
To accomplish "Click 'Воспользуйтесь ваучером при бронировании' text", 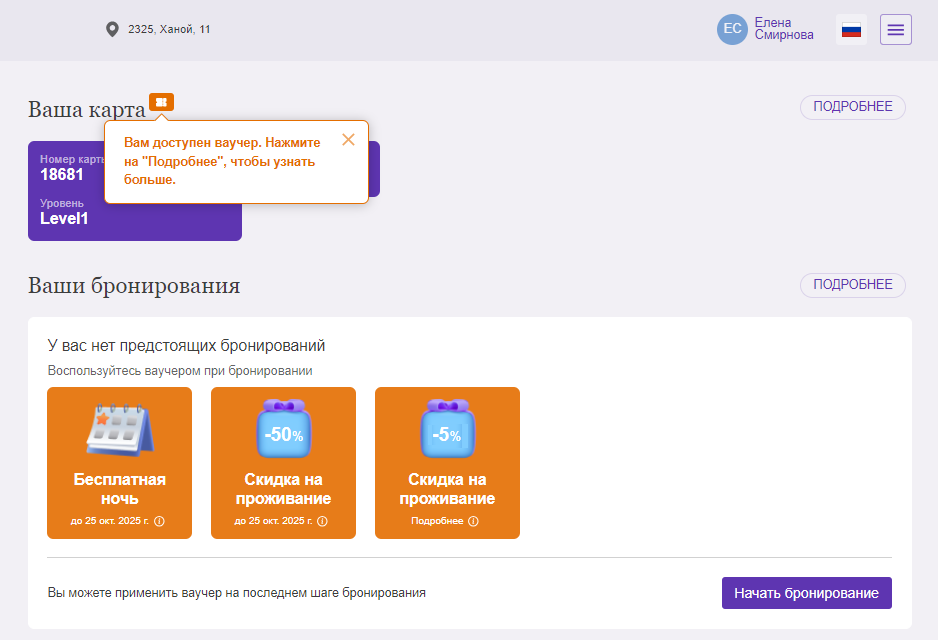I will 180,371.
